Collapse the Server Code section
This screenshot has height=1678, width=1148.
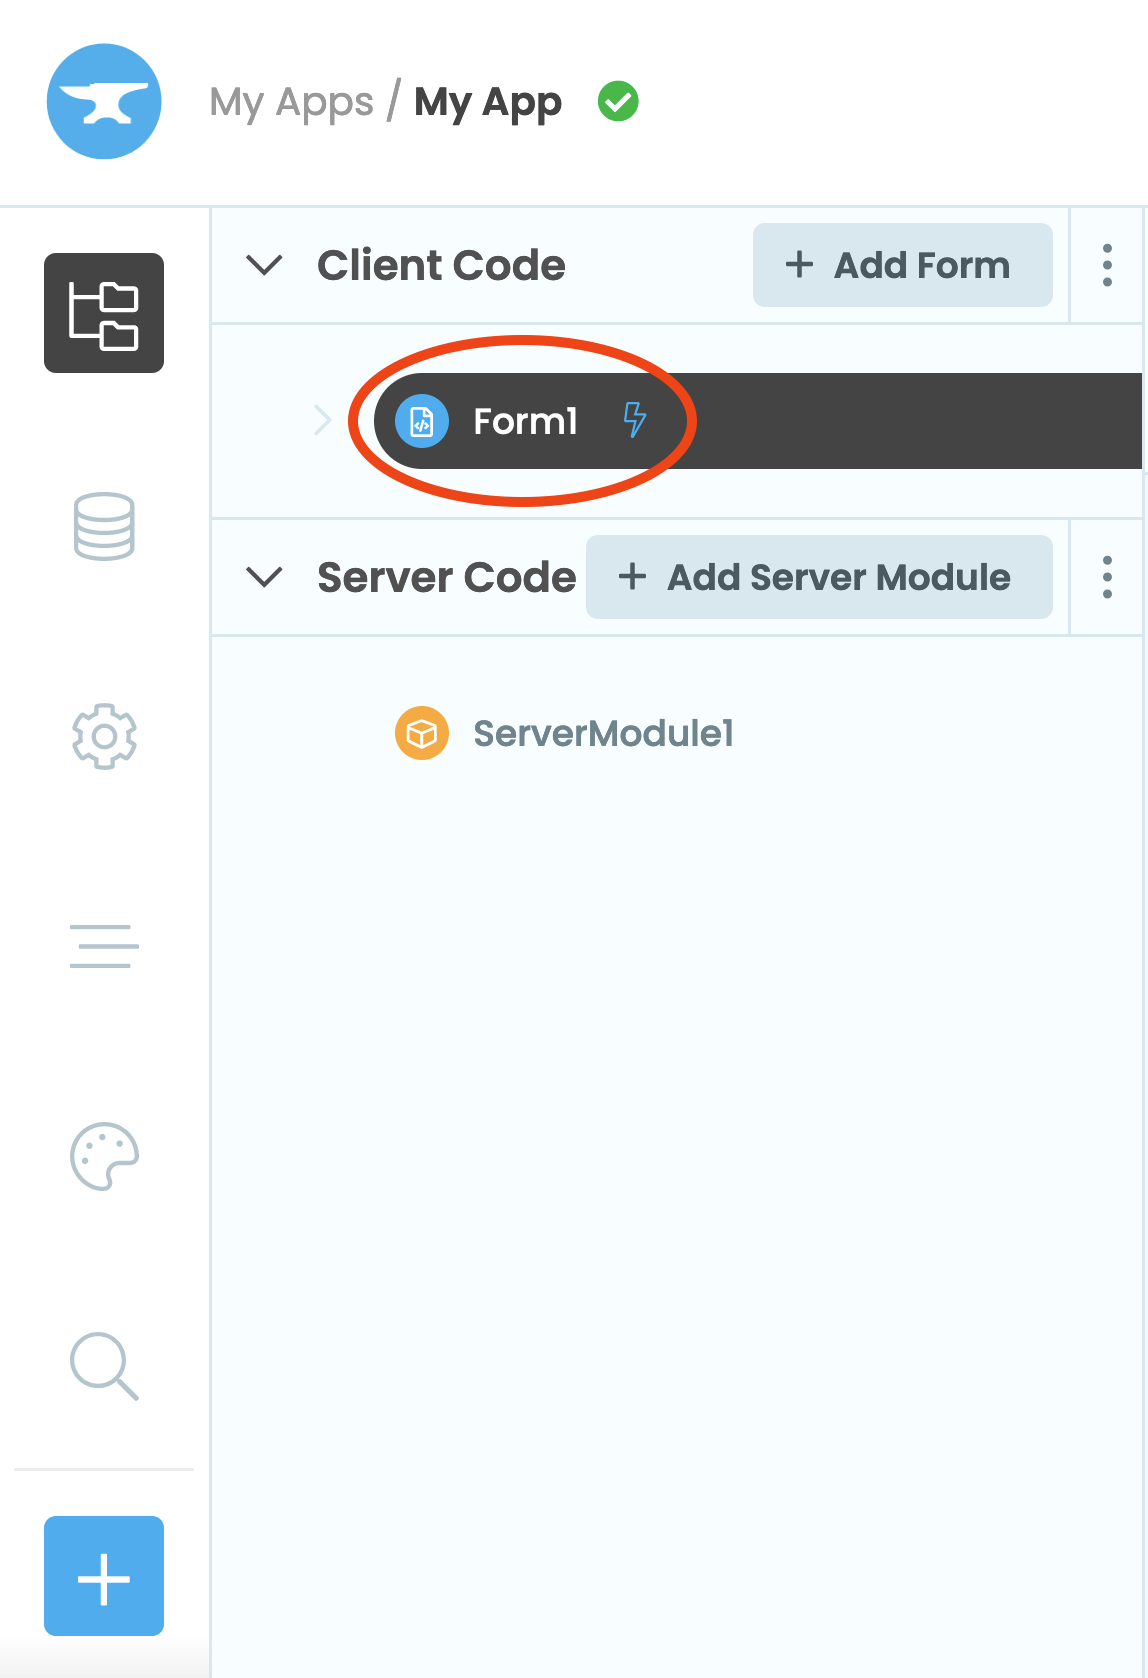click(265, 577)
